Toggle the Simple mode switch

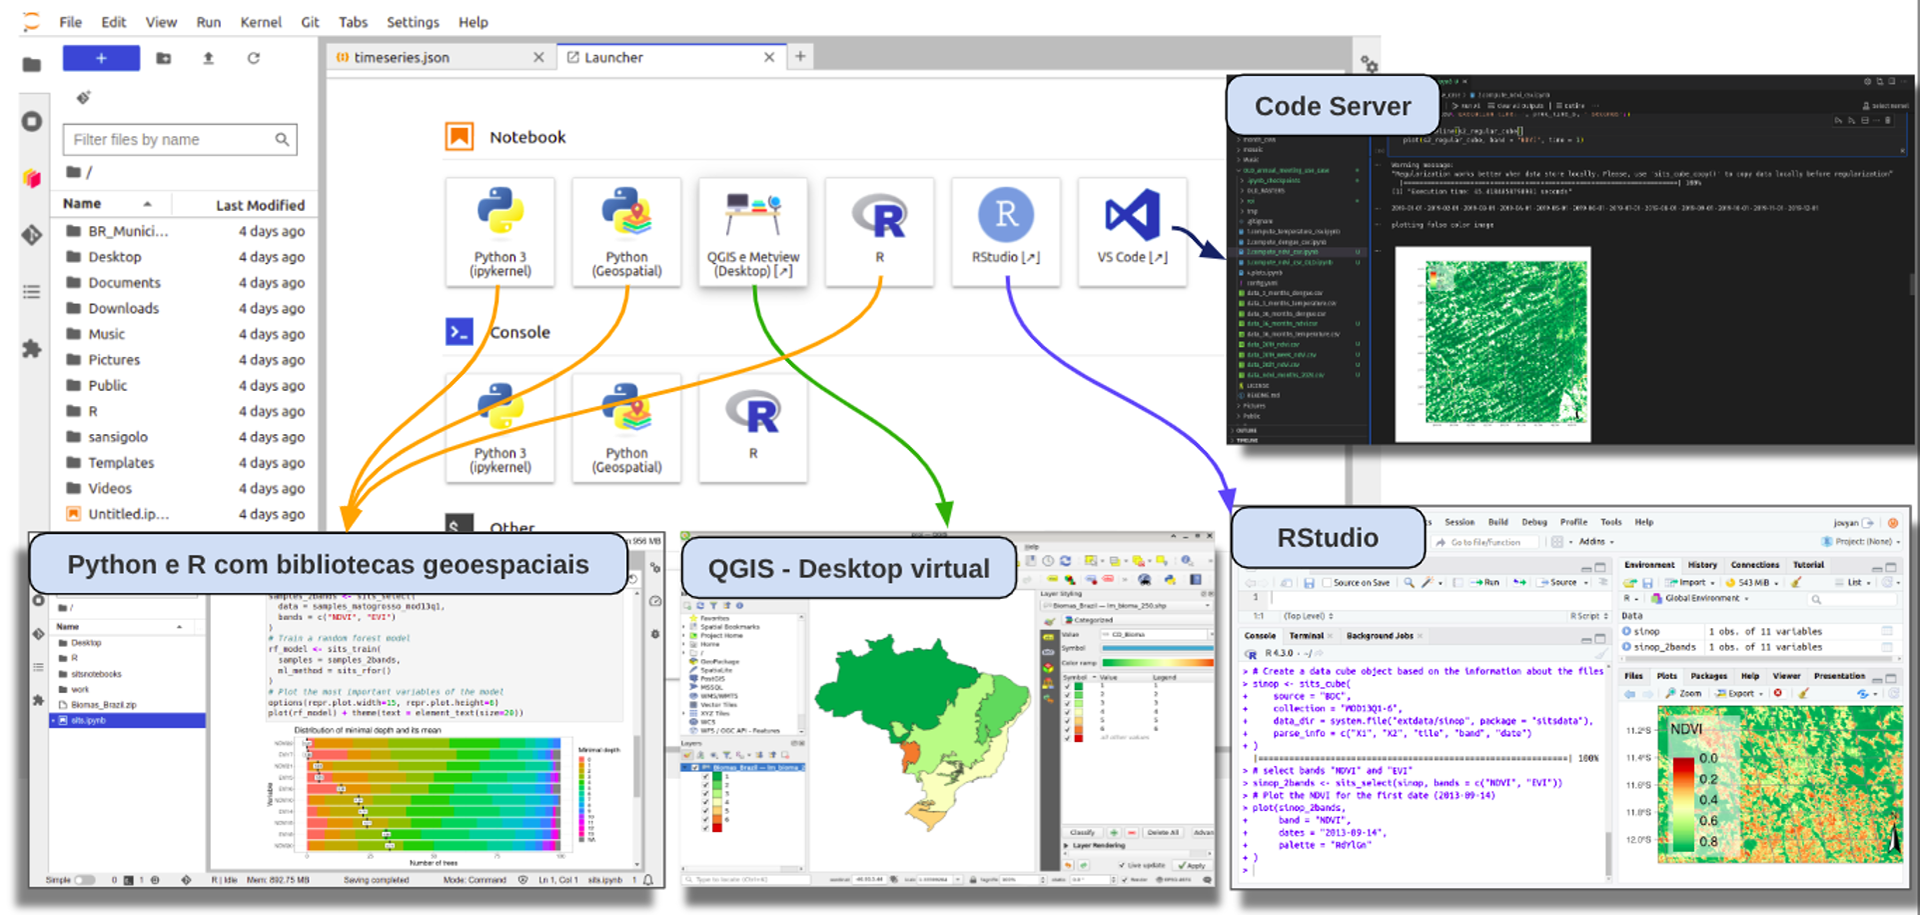pyautogui.click(x=85, y=880)
